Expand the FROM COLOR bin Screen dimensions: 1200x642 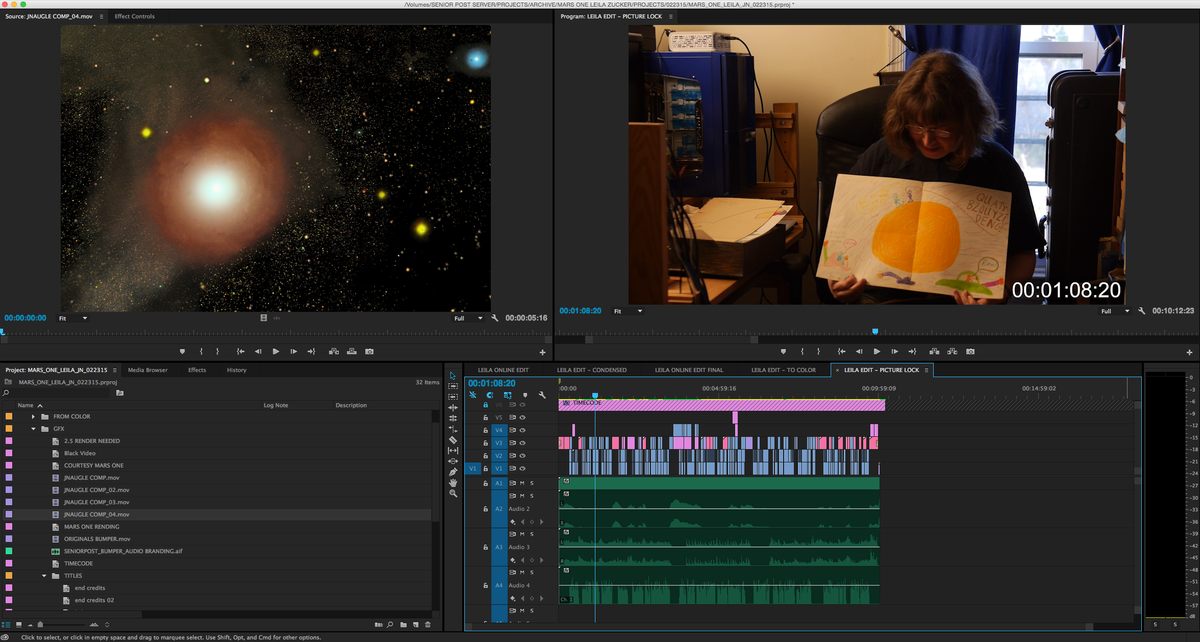tap(34, 416)
